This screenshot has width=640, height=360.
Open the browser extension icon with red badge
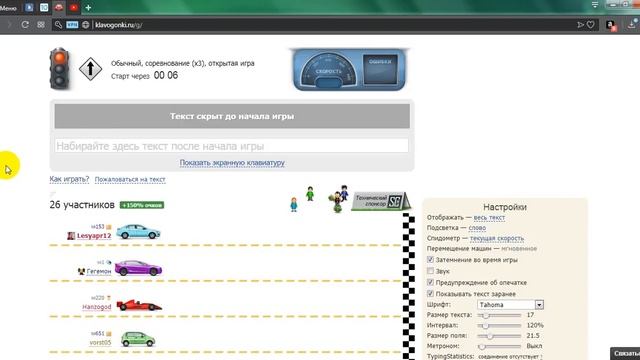click(611, 25)
